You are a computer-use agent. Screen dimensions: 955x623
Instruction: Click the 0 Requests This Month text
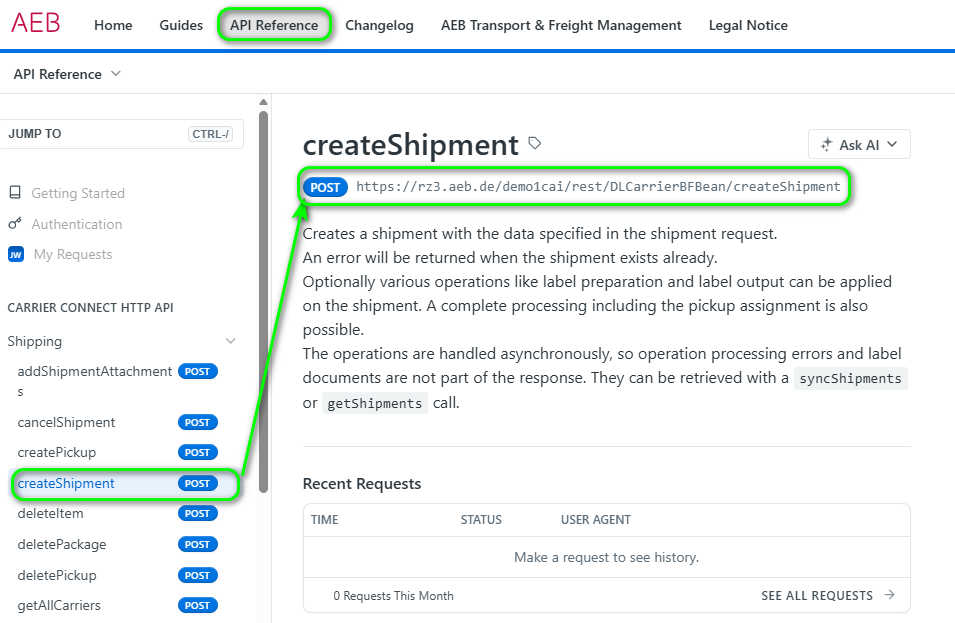[x=393, y=596]
